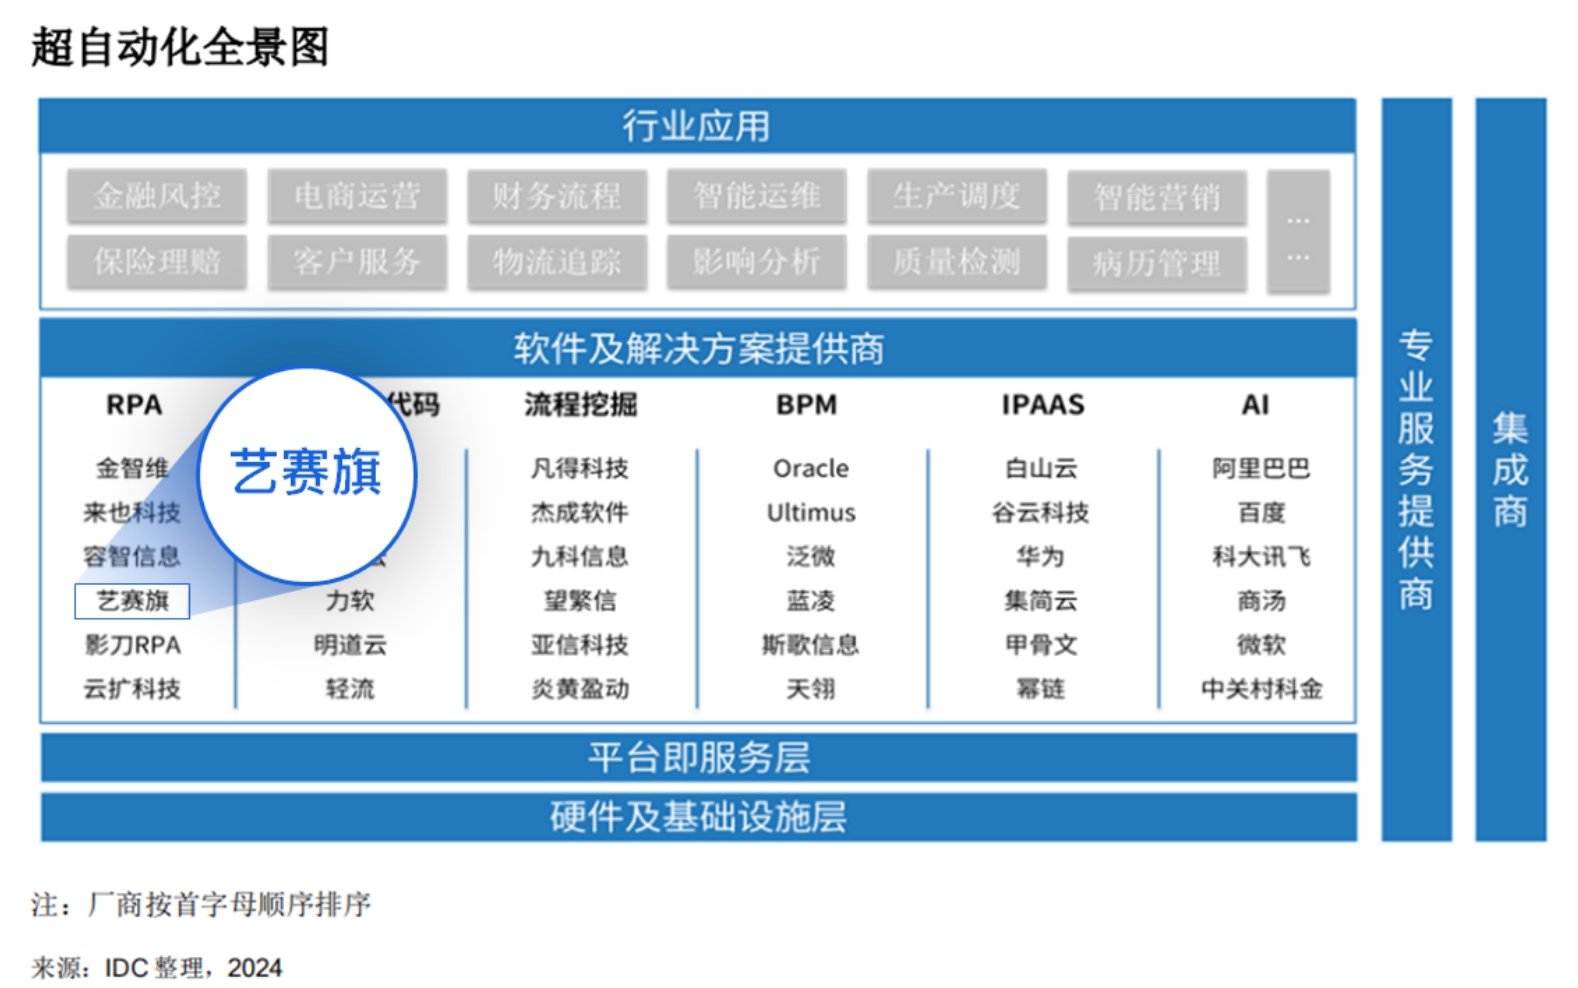1578x988 pixels.
Task: Click 甲骨文 vendor name
Action: [1041, 645]
